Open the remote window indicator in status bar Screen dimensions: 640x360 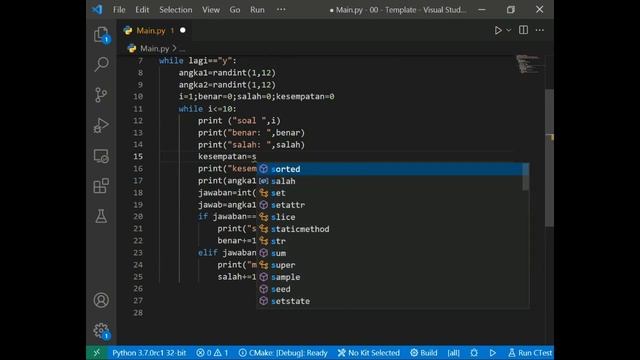97,353
